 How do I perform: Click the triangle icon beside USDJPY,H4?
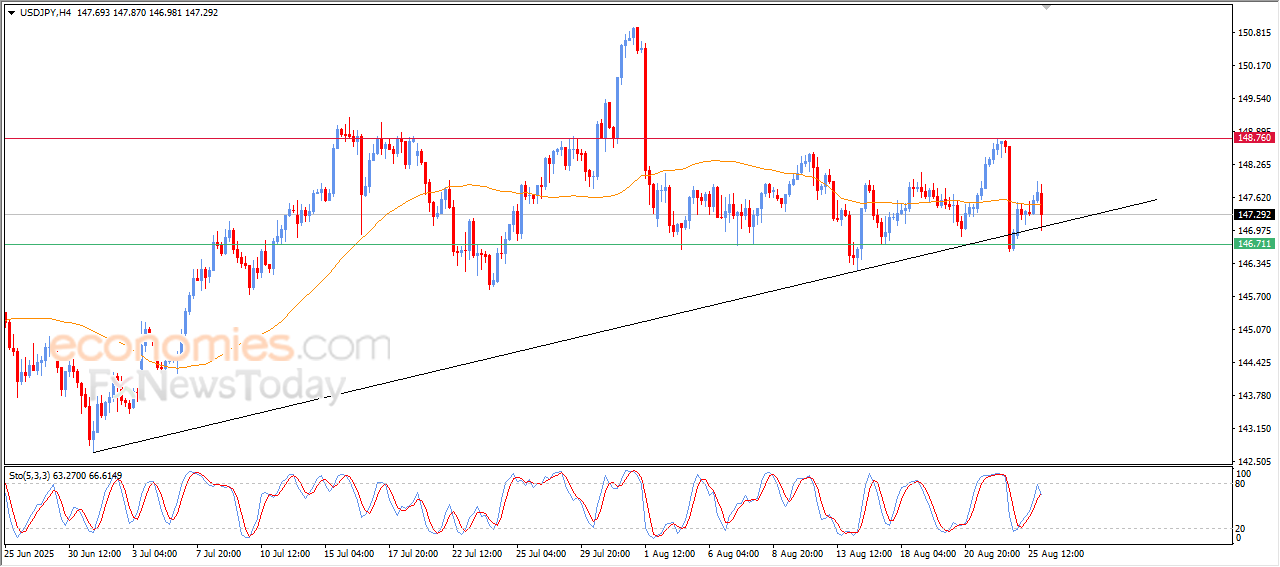click(11, 13)
